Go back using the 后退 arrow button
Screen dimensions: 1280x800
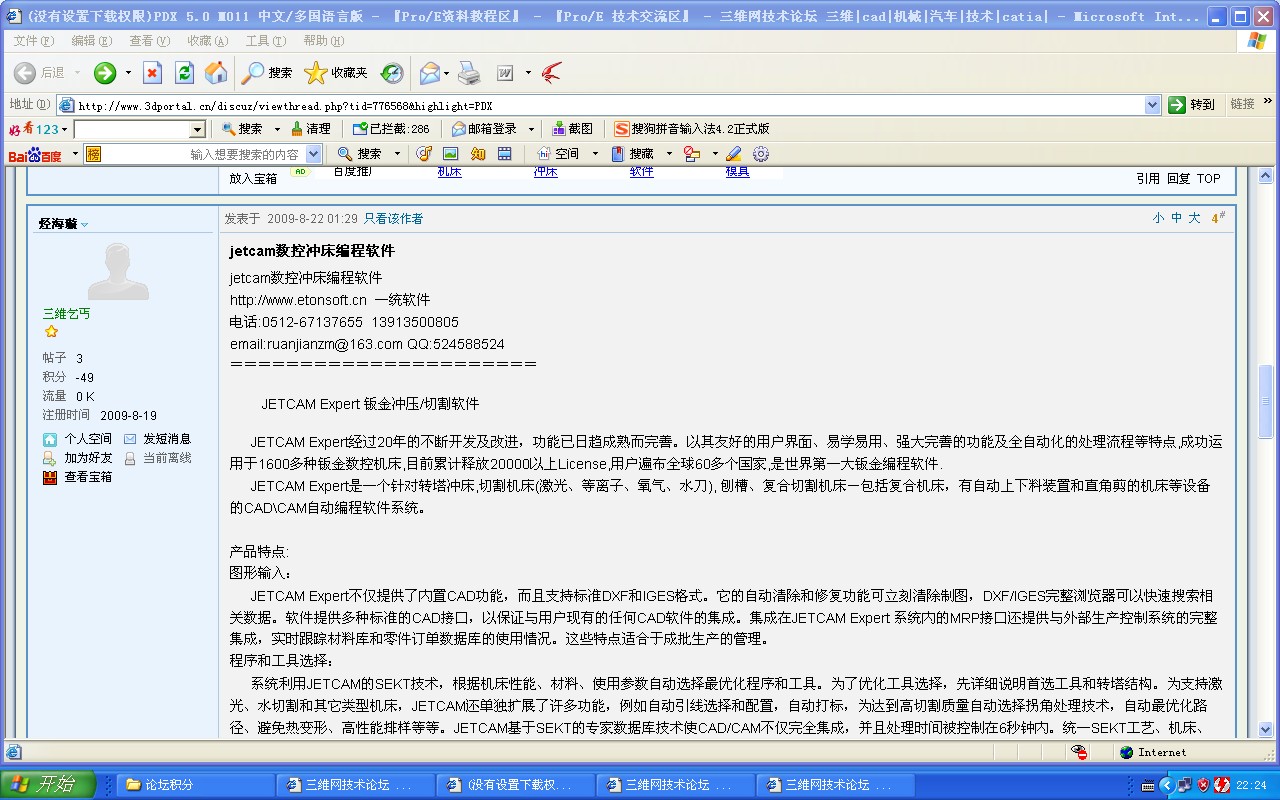click(x=39, y=73)
